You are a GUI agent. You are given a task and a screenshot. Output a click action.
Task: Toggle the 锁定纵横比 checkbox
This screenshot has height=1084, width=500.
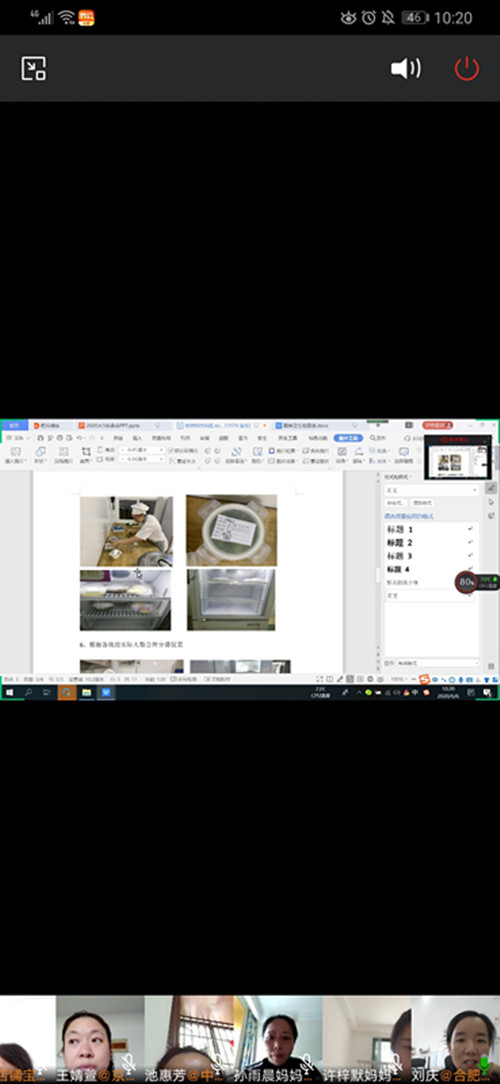click(183, 450)
